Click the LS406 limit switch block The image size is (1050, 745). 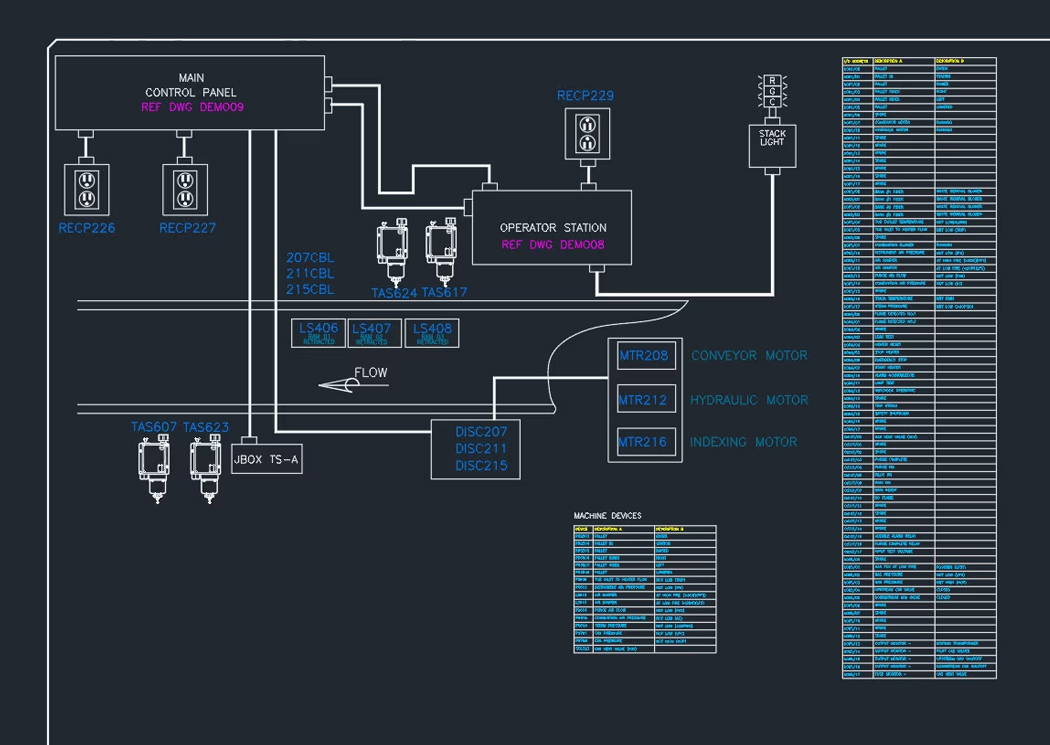319,333
